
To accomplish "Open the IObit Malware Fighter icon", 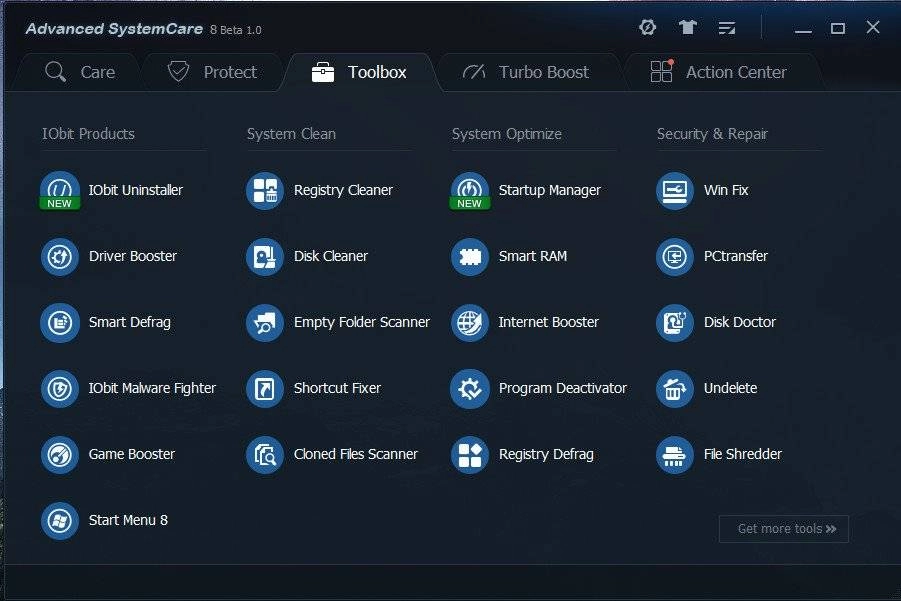I will [x=60, y=389].
